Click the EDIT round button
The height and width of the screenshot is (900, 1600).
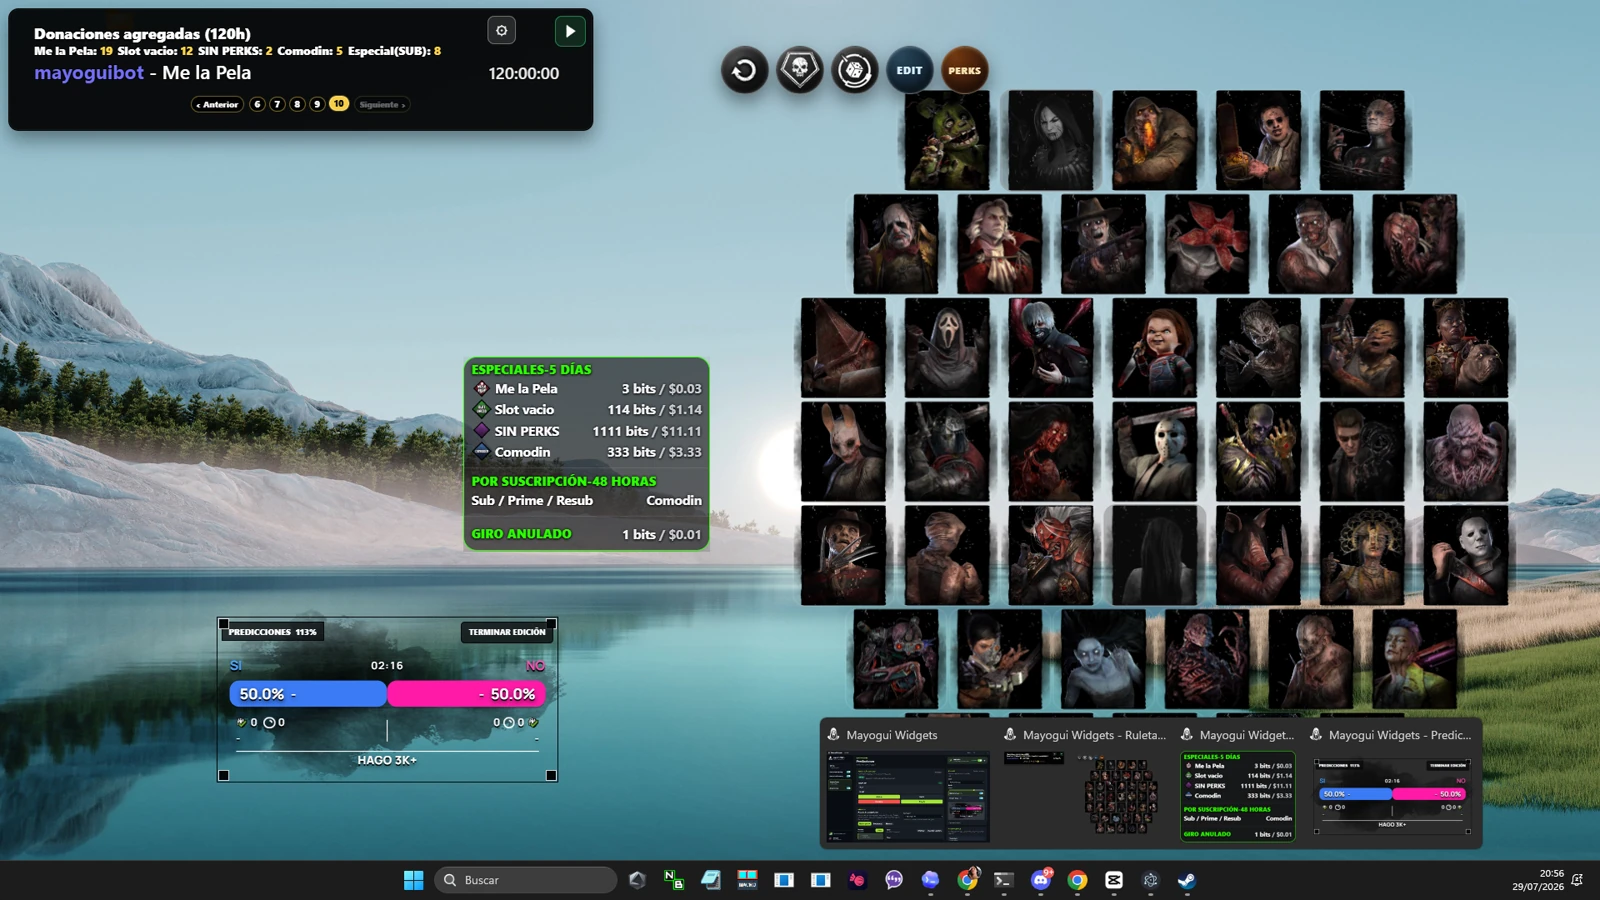coord(909,70)
